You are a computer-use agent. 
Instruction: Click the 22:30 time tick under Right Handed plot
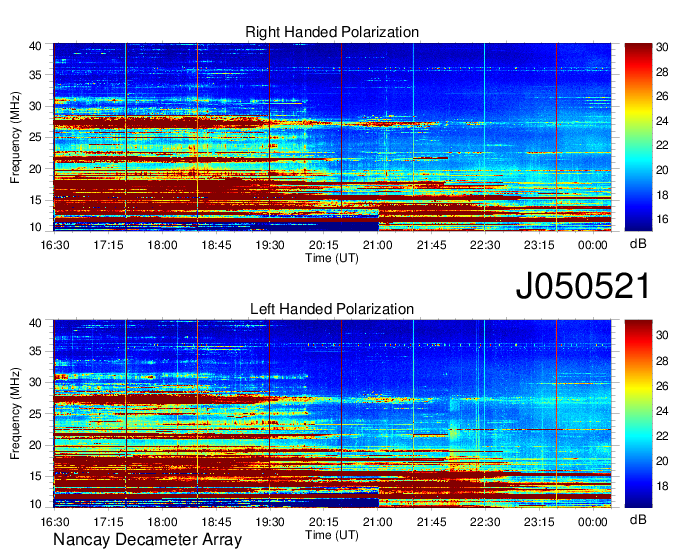click(x=485, y=245)
